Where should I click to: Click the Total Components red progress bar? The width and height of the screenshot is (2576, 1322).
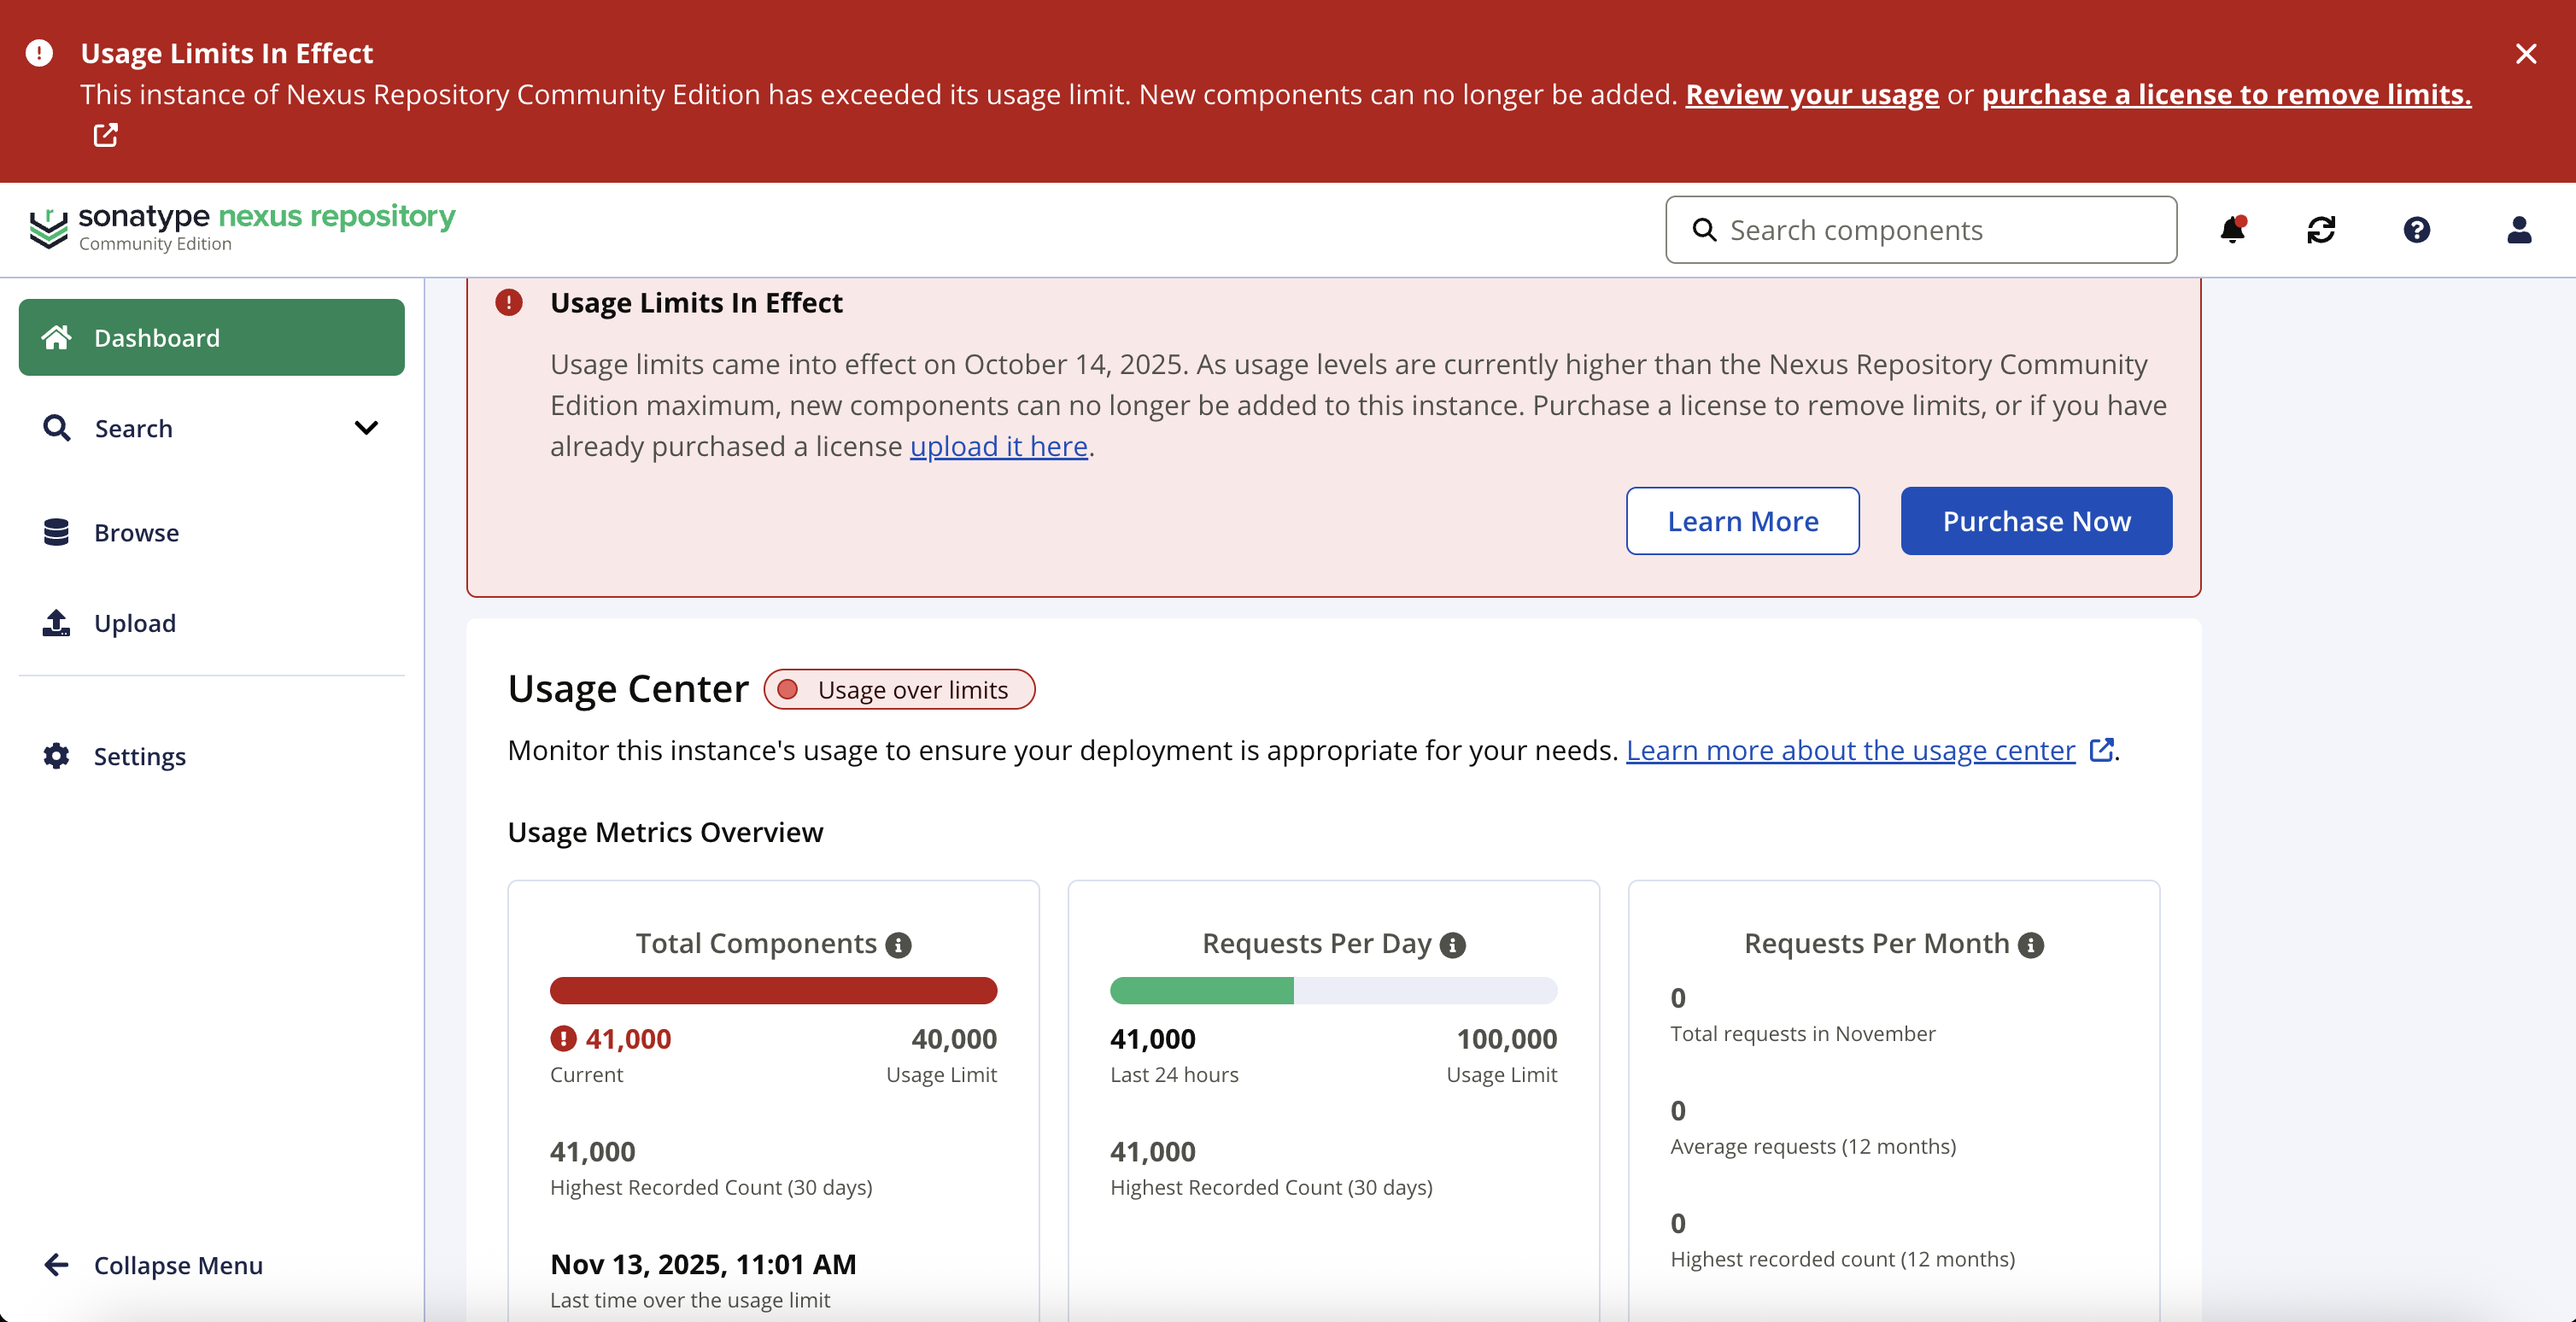(773, 991)
